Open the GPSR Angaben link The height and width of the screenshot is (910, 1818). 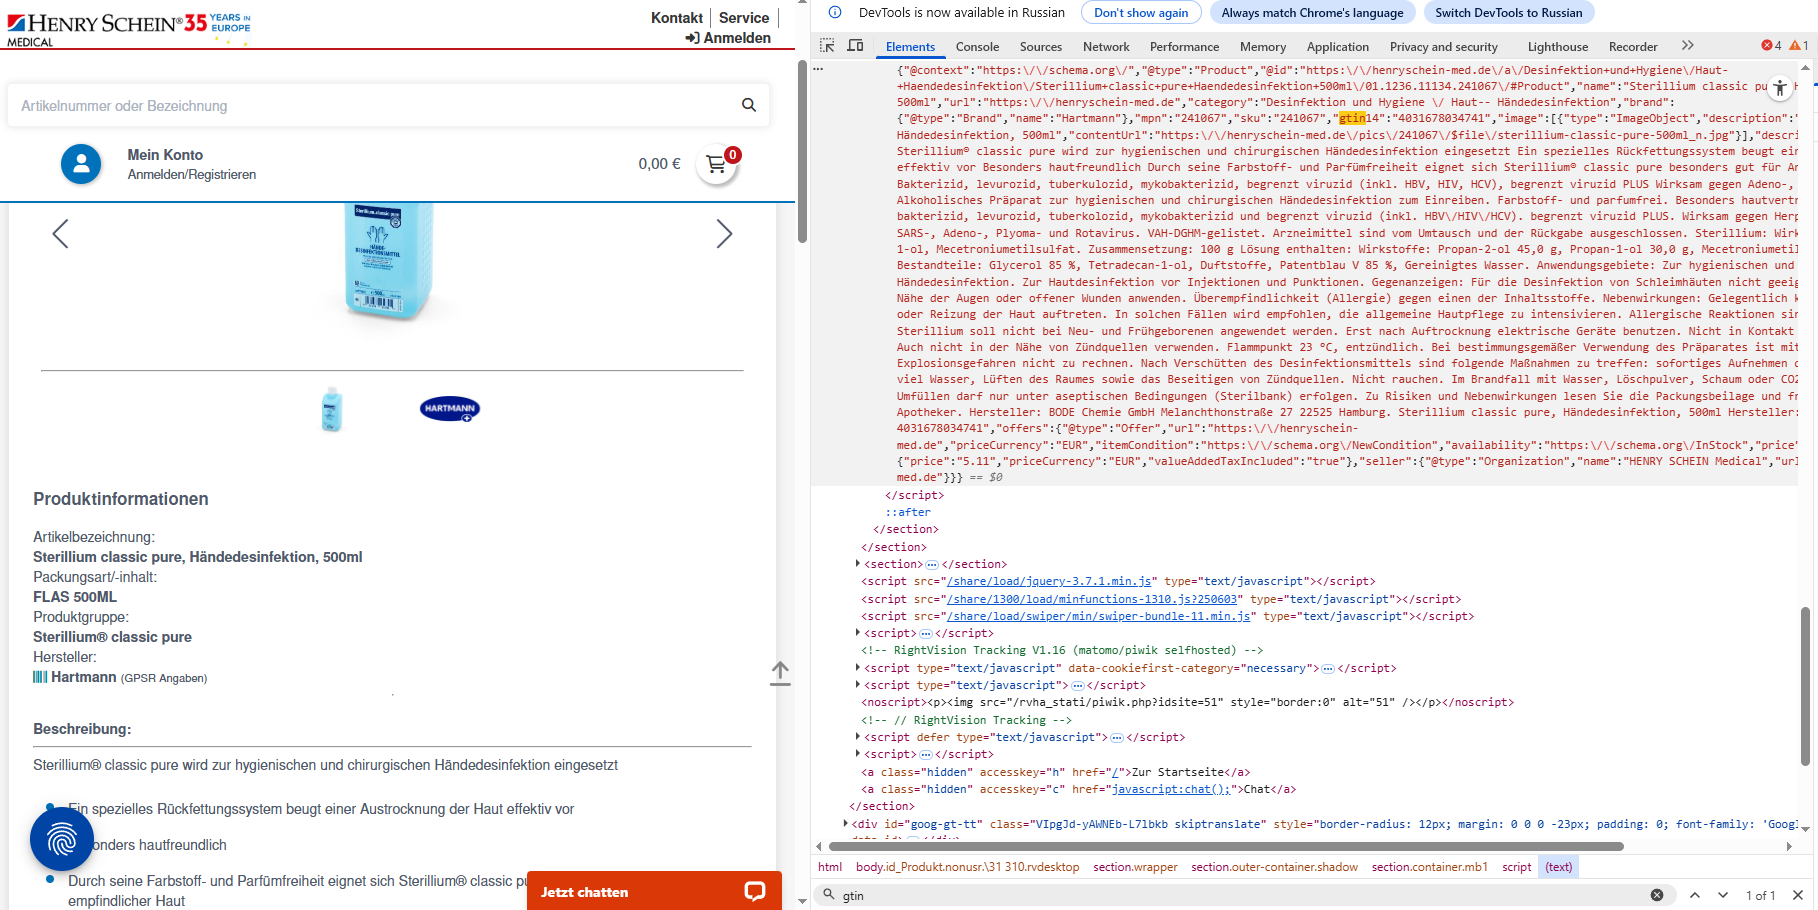pos(164,678)
